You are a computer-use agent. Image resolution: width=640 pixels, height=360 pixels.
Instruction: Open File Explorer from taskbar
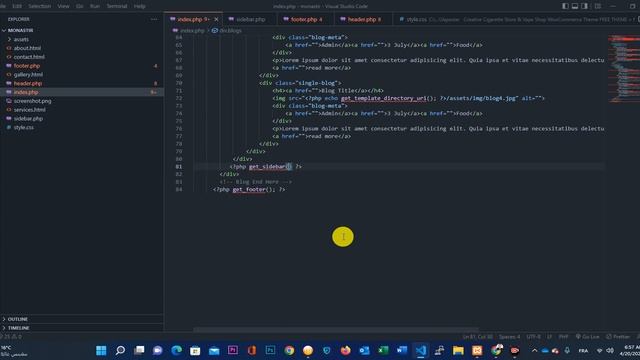[458, 350]
